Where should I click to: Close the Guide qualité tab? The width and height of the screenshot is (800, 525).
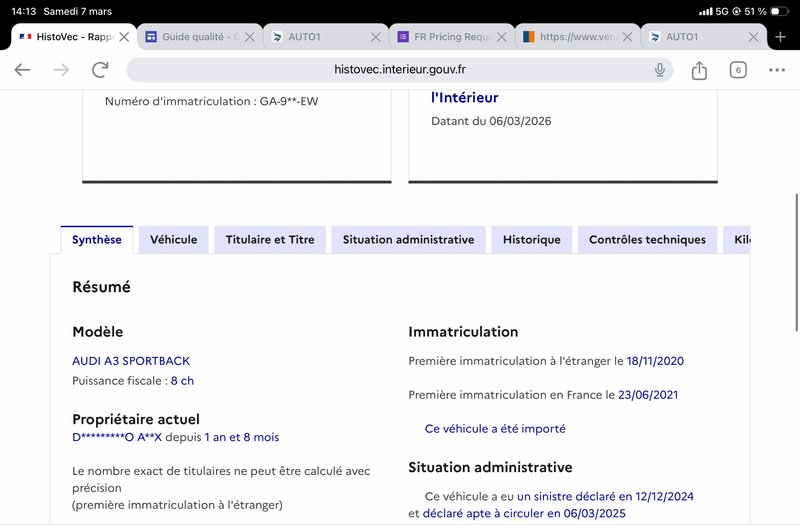point(249,37)
